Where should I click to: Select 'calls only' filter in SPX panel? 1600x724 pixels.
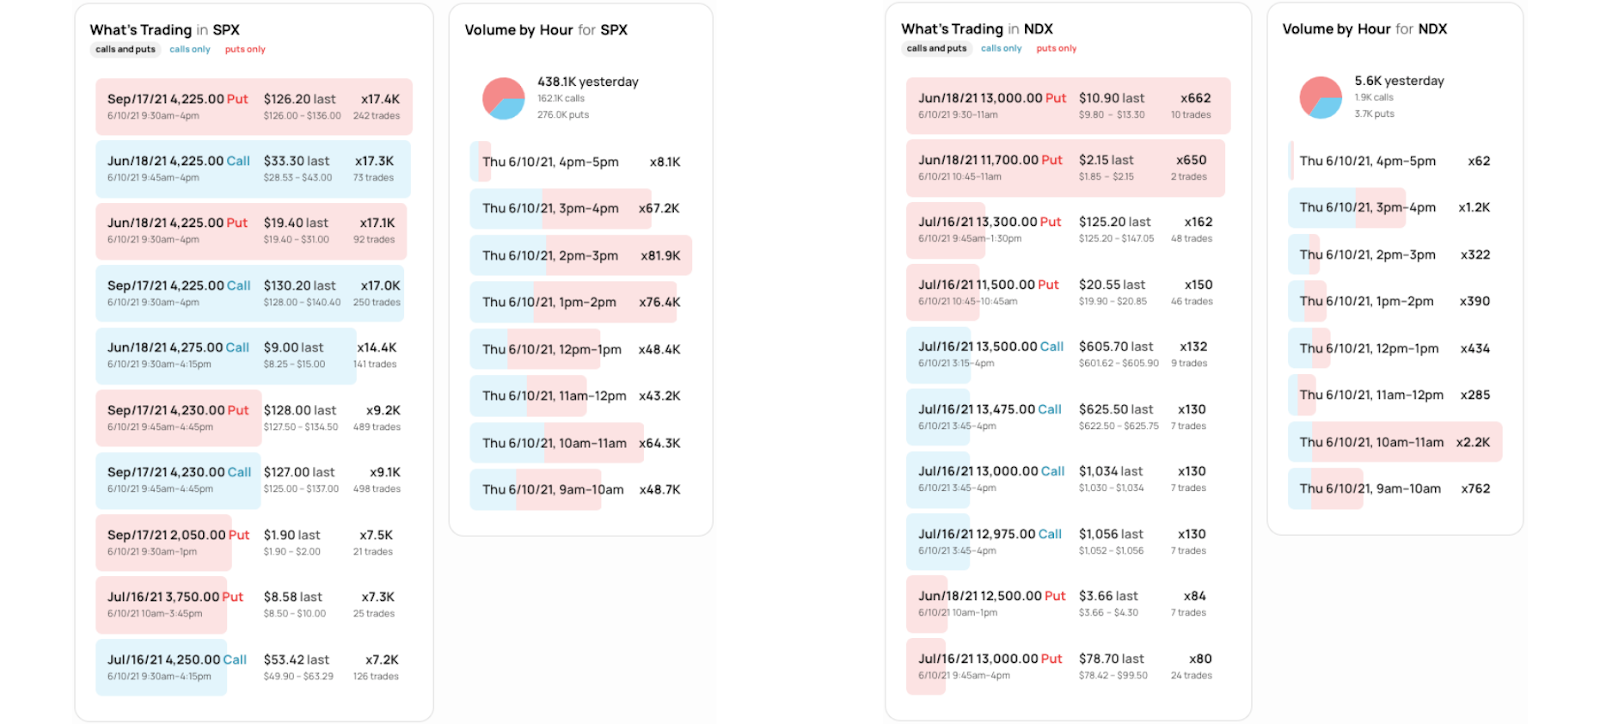[x=190, y=49]
